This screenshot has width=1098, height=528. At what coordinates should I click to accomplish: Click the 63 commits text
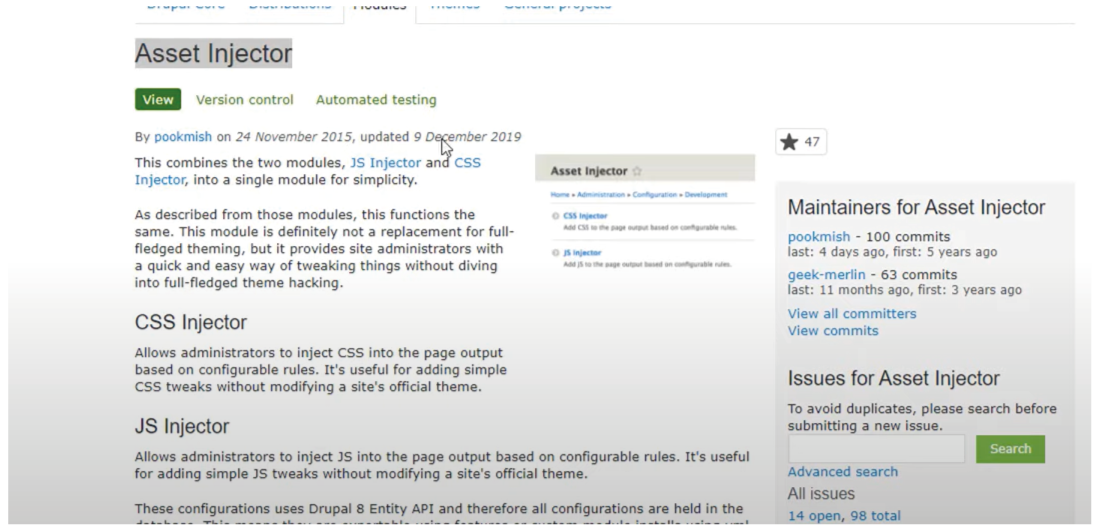click(919, 275)
